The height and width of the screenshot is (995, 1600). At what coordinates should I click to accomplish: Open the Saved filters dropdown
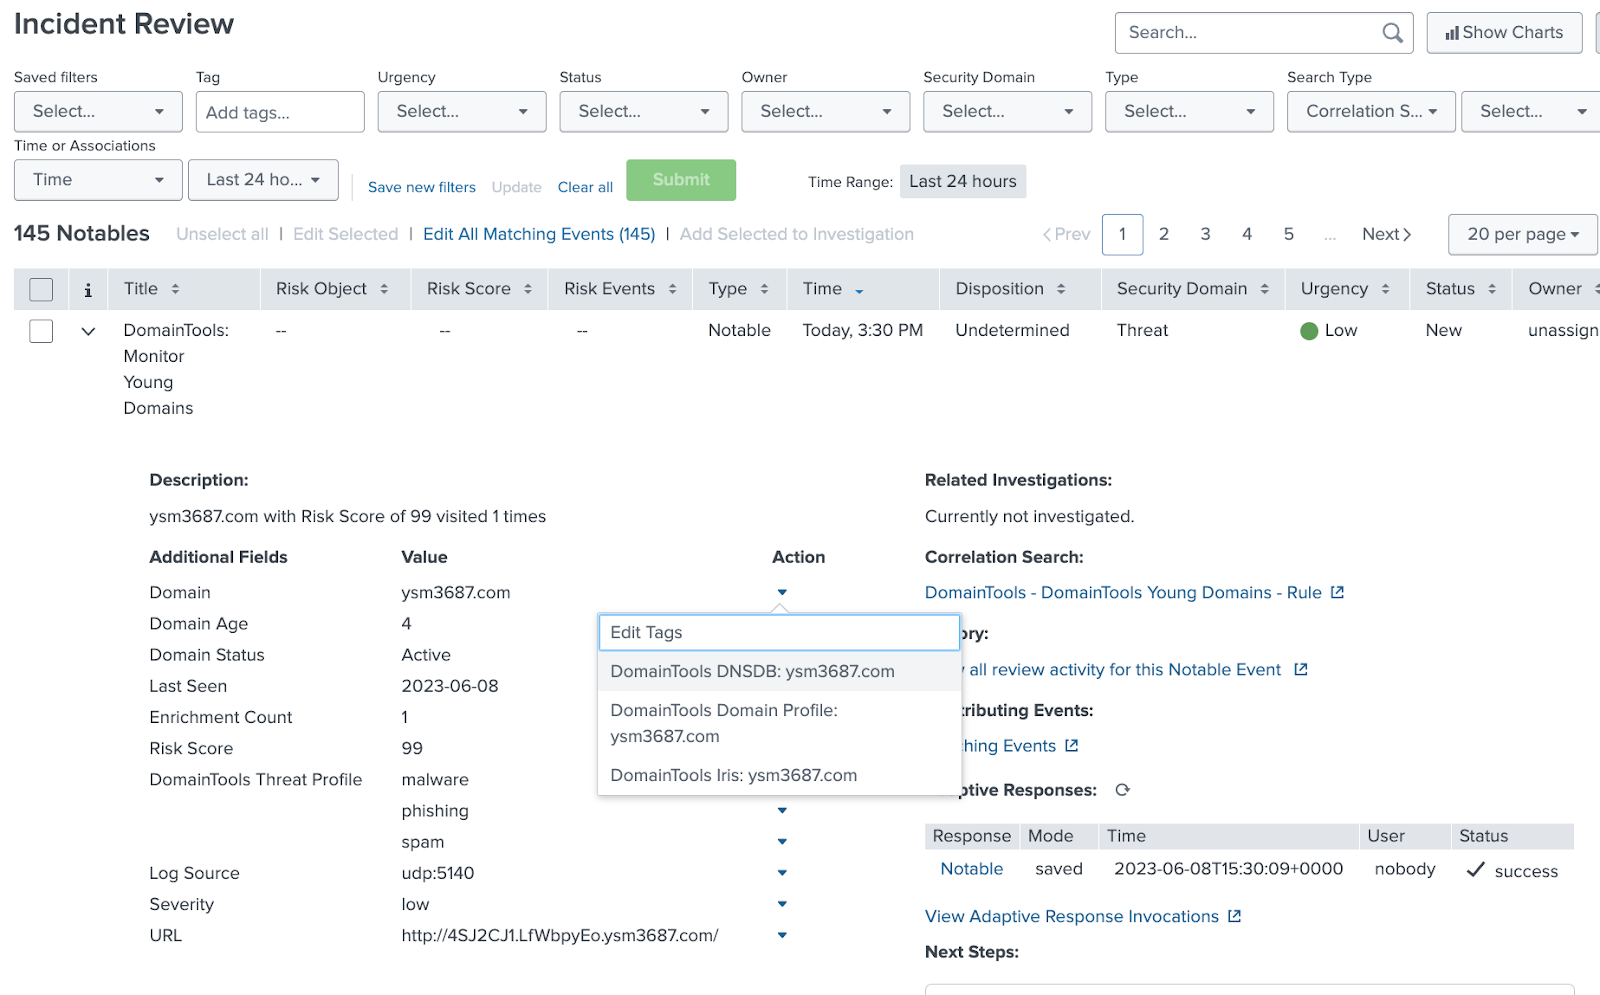98,112
